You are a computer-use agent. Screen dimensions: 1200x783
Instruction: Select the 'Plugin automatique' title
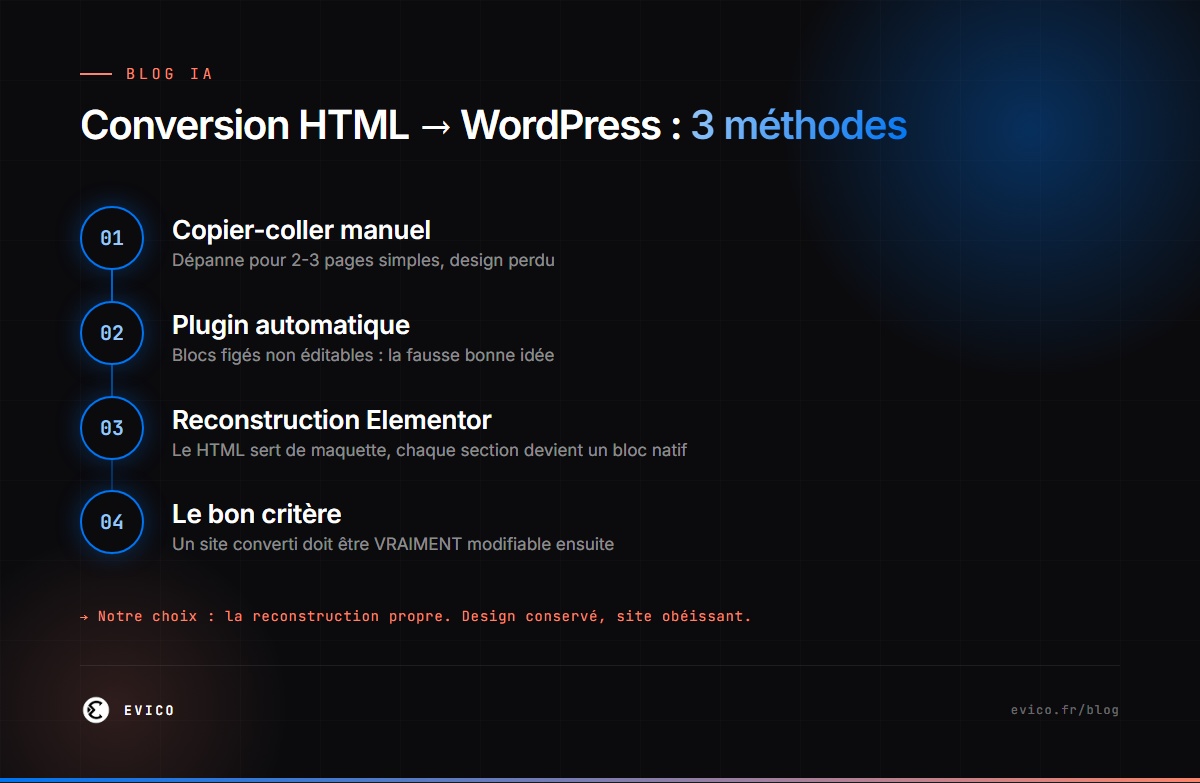291,325
